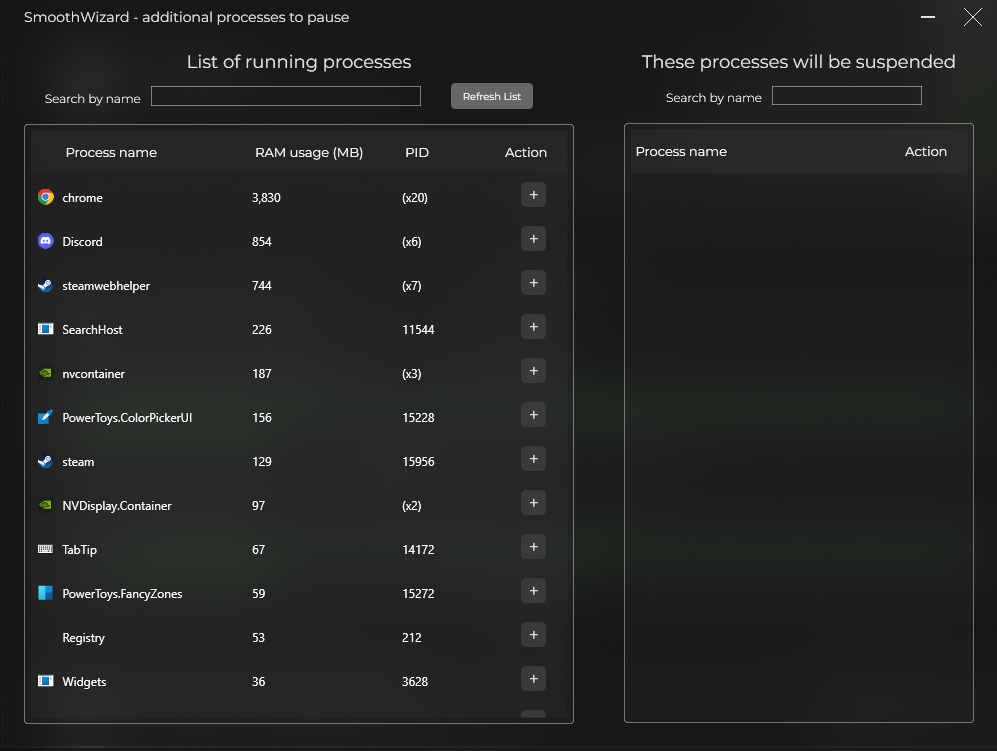This screenshot has height=751, width=997.
Task: Suspend SearchHost by clicking its plus button
Action: (x=533, y=326)
